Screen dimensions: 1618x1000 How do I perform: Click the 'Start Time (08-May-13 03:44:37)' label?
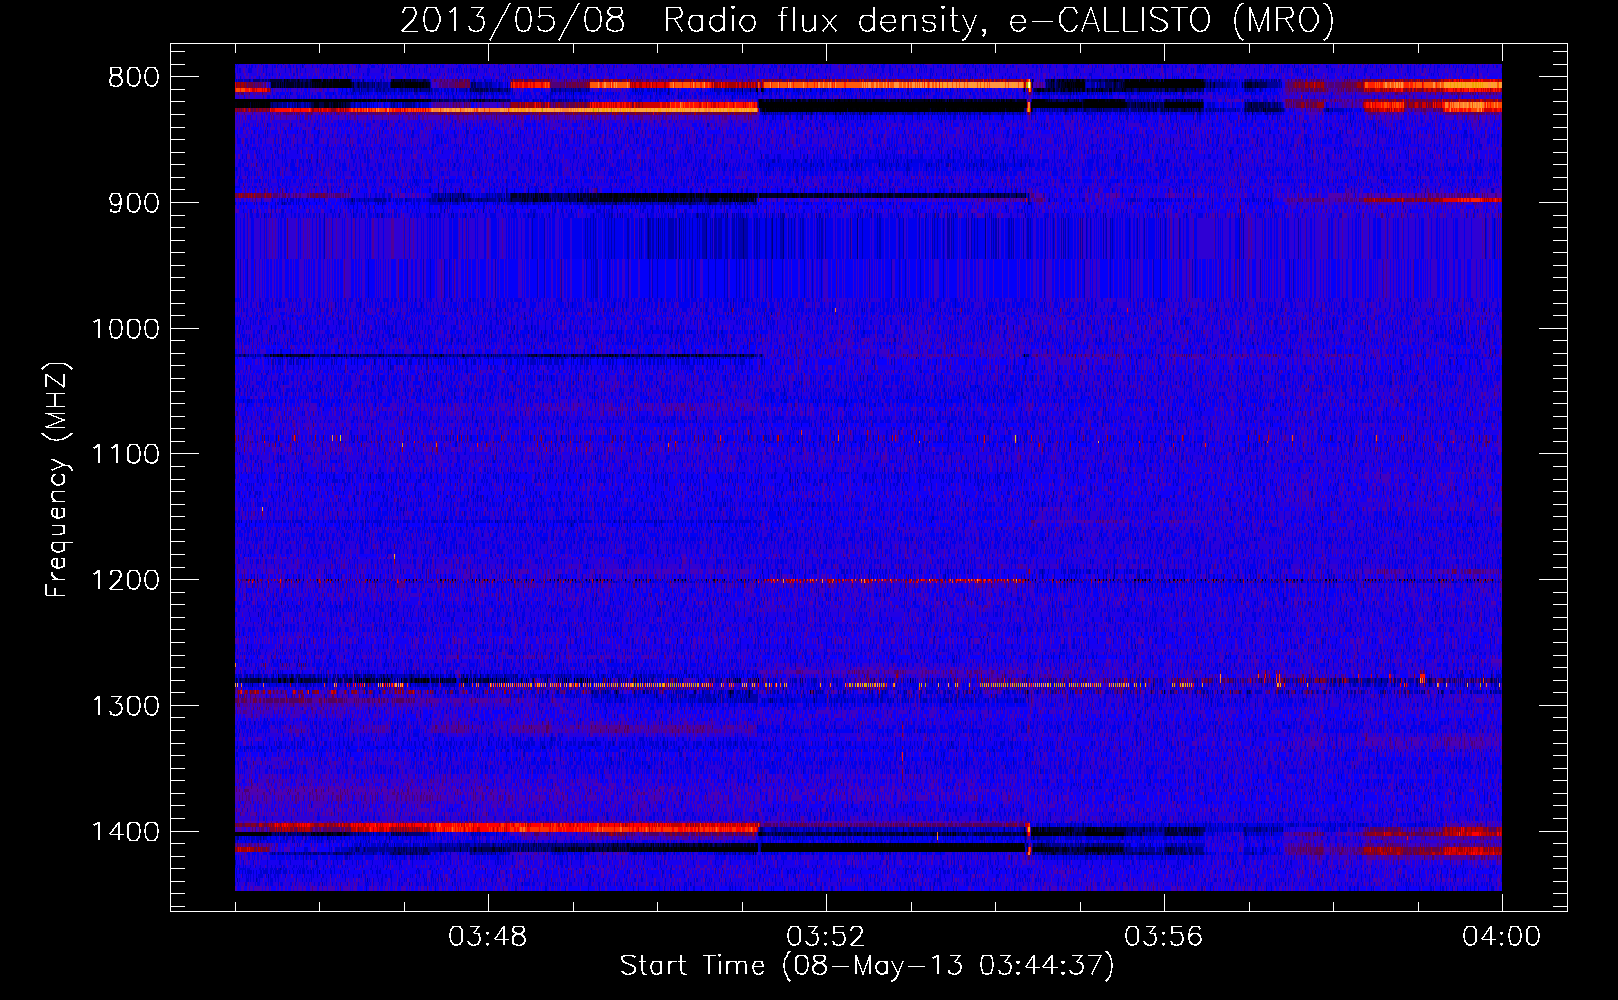coord(867,966)
